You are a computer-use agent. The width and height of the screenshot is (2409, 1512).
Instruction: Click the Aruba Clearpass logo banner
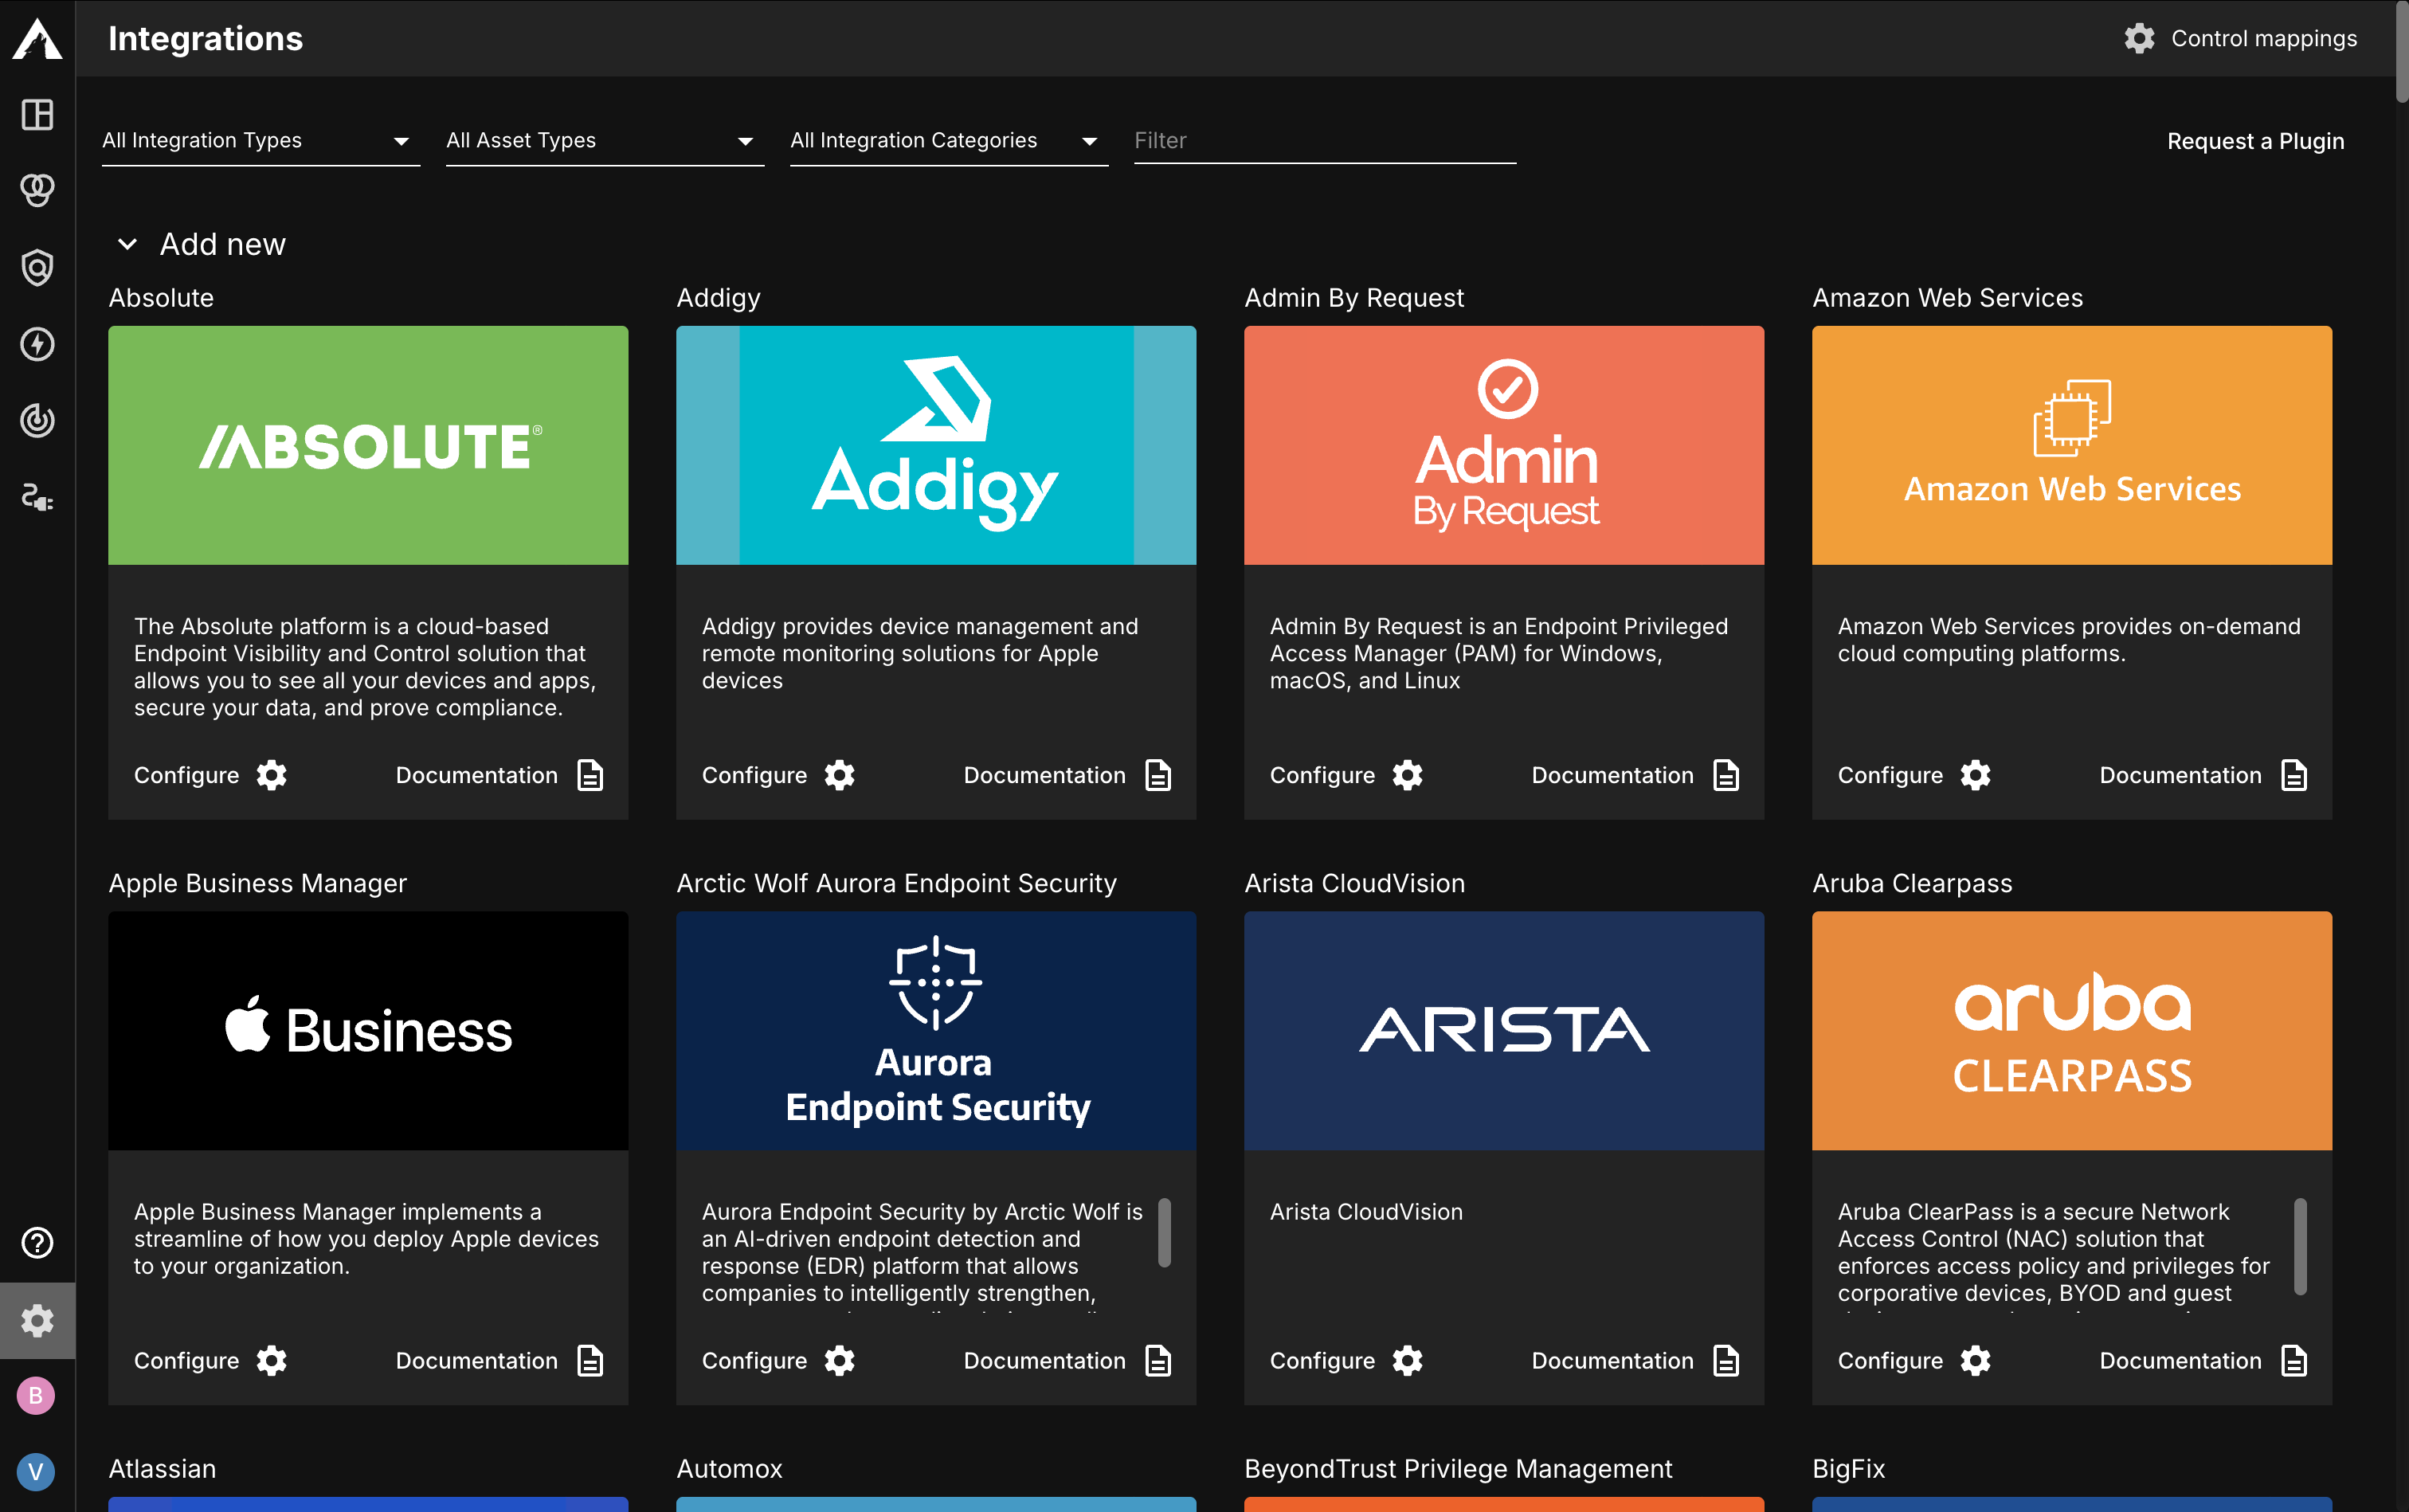[x=2072, y=1030]
